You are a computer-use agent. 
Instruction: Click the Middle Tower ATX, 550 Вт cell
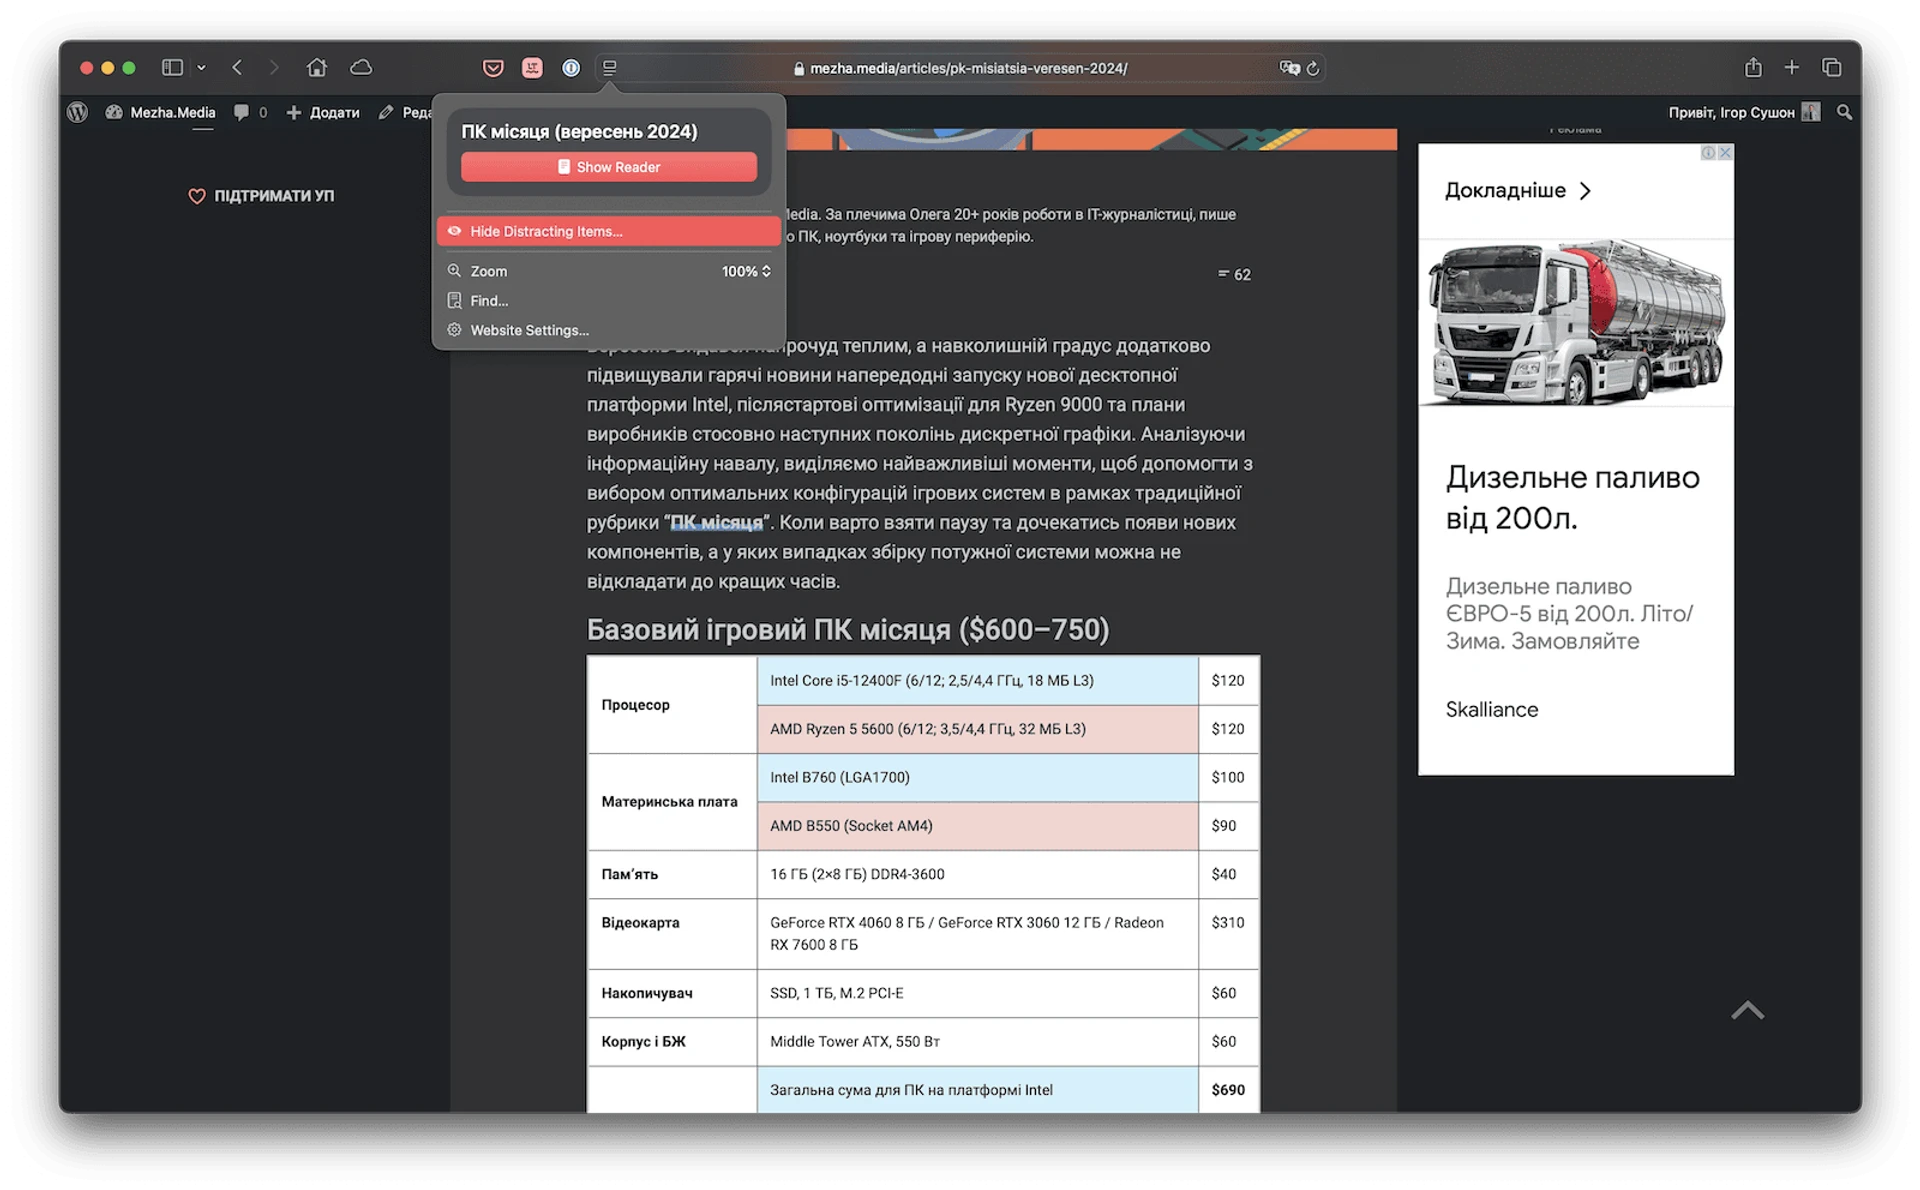point(977,1041)
